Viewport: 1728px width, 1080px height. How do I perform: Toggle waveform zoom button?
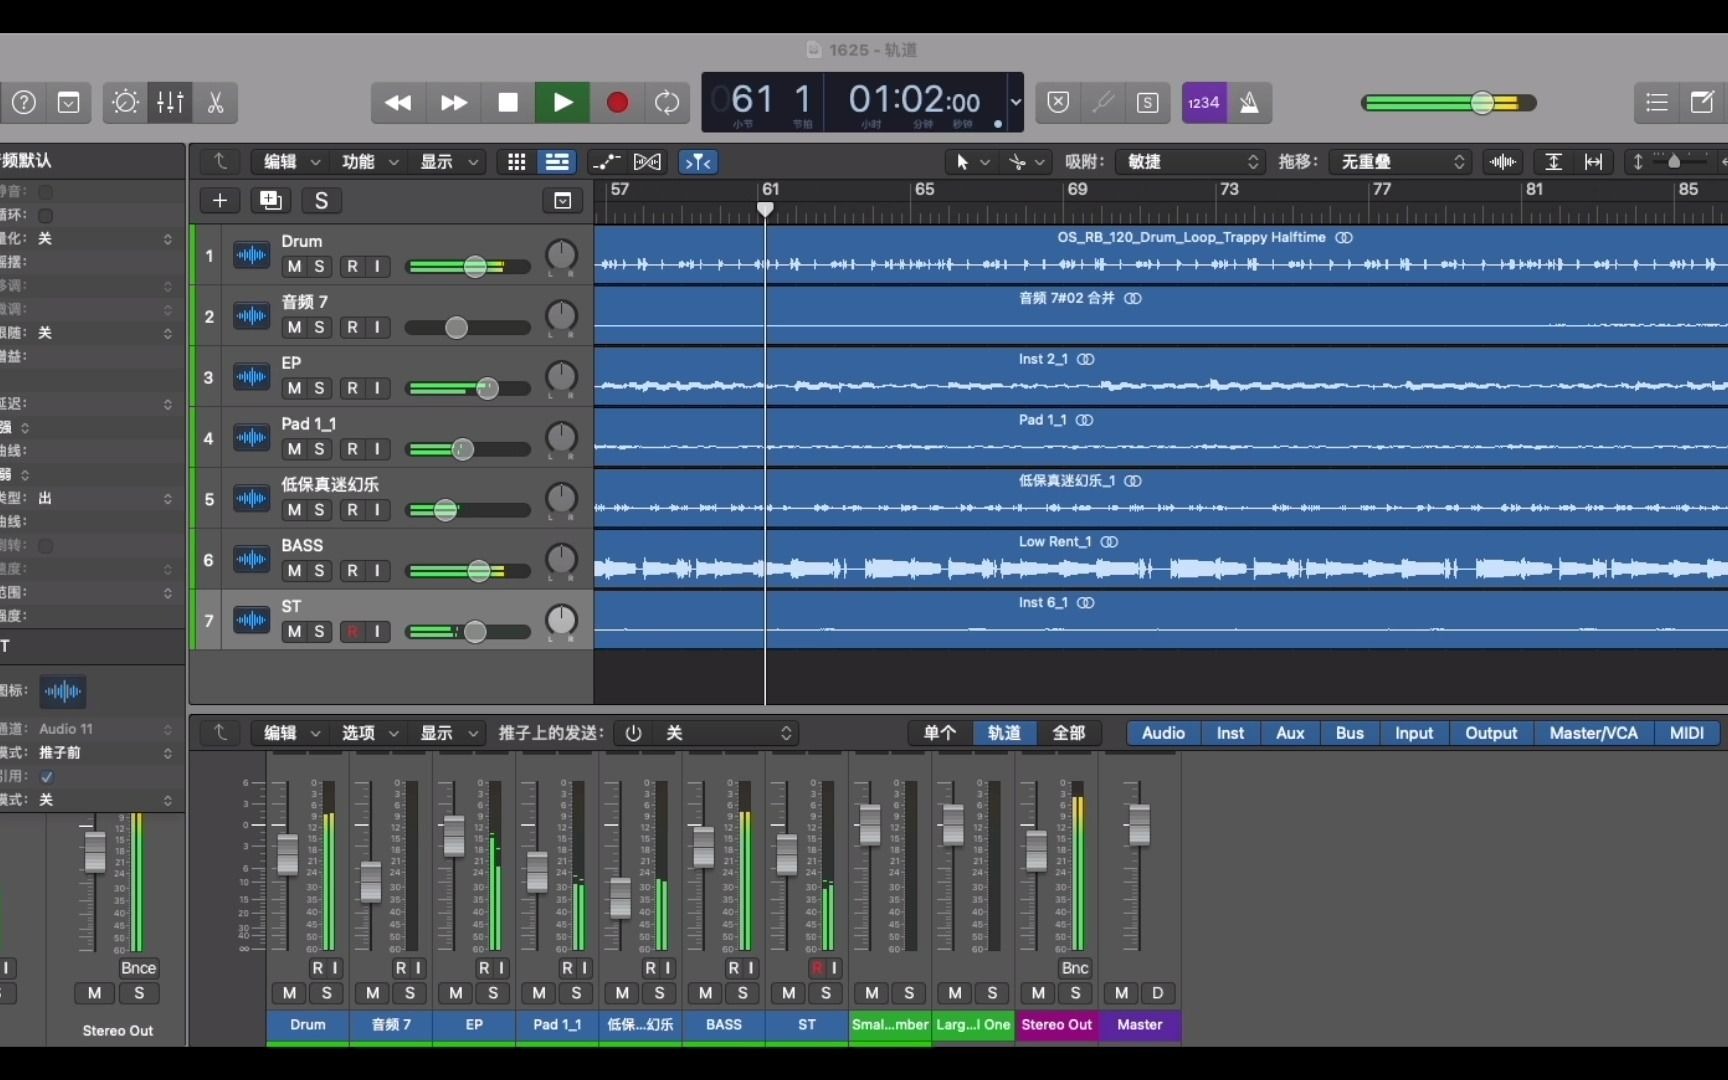coord(1503,162)
